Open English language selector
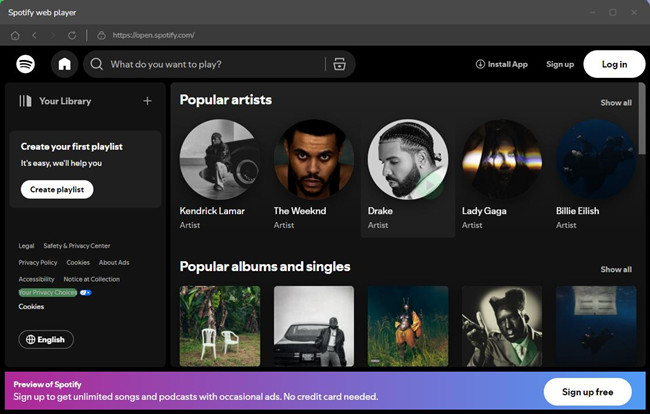650x414 pixels. coord(46,339)
